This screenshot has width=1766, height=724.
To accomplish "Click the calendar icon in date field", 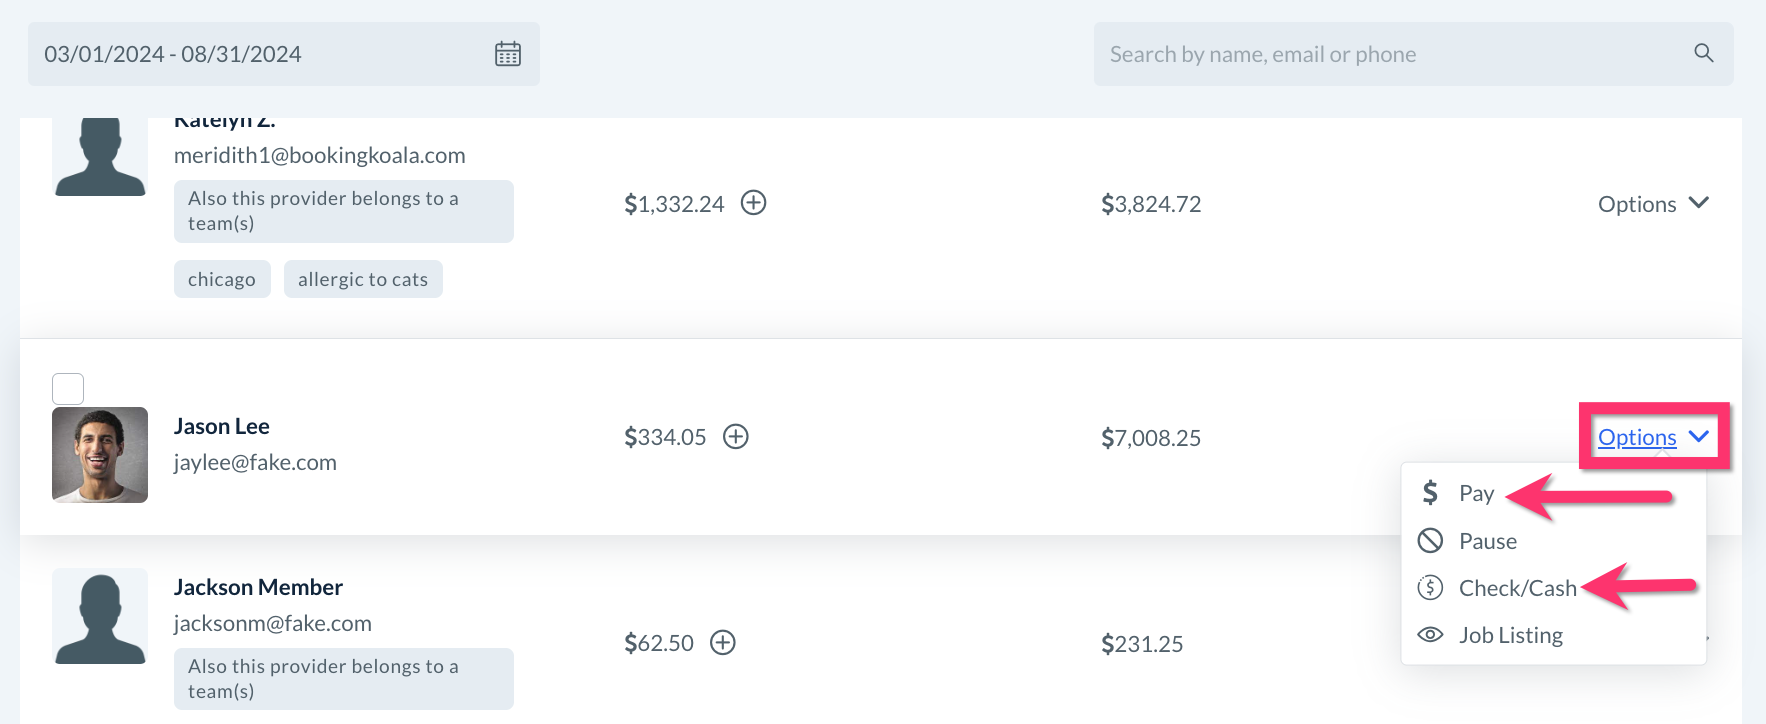I will click(x=508, y=54).
